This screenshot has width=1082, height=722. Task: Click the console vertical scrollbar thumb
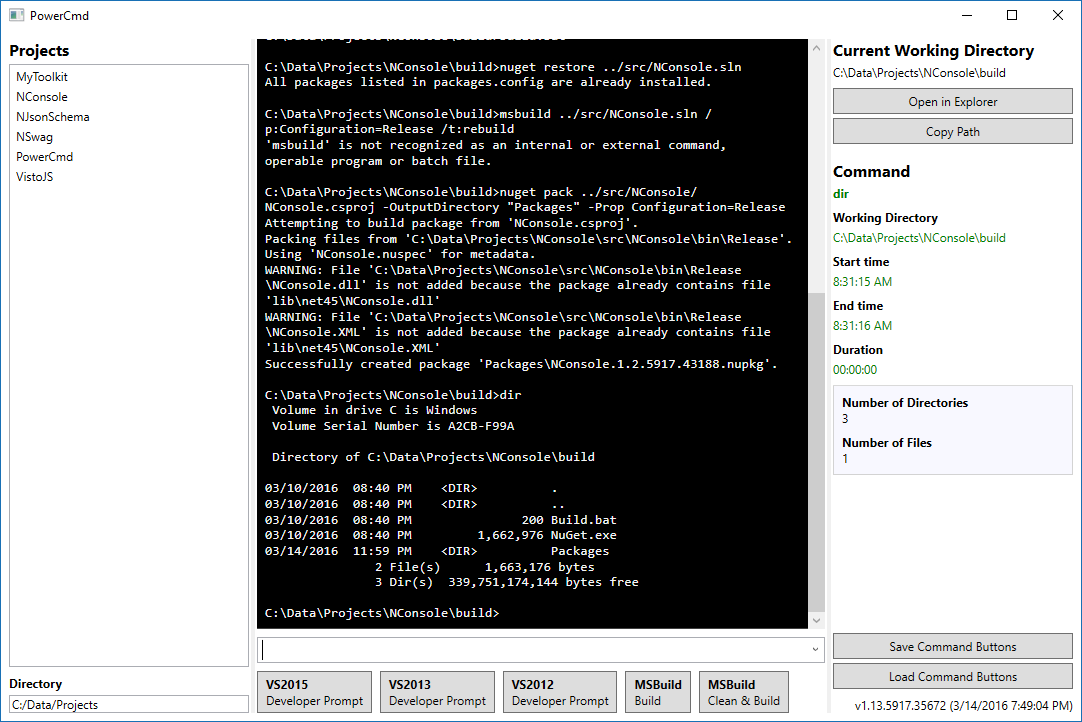[816, 452]
